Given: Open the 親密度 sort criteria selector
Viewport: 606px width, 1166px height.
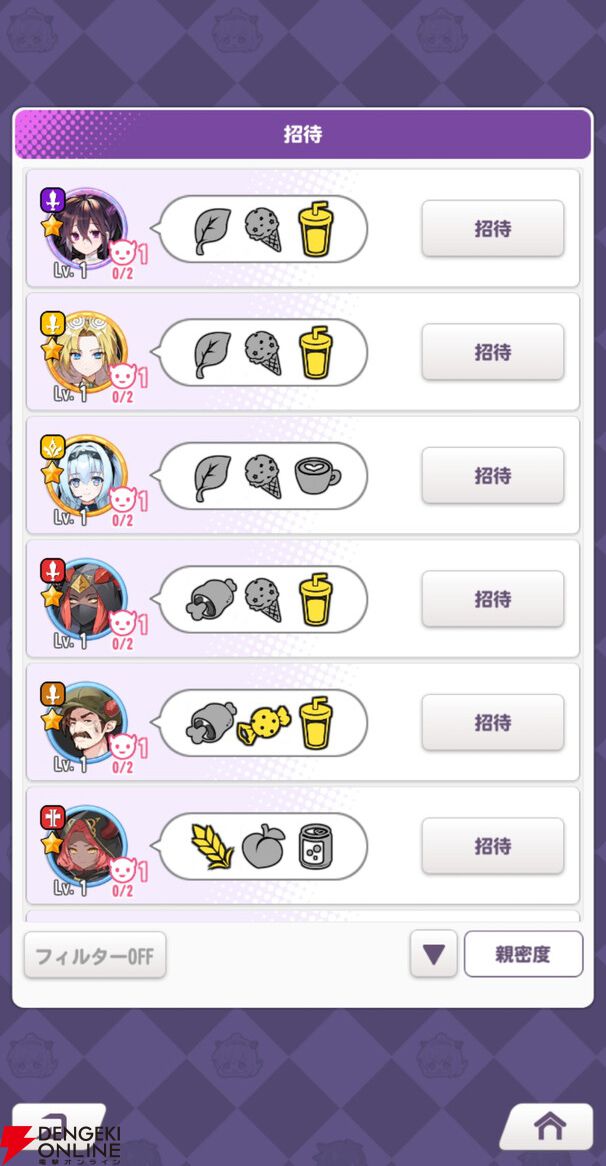Looking at the screenshot, I should 523,954.
